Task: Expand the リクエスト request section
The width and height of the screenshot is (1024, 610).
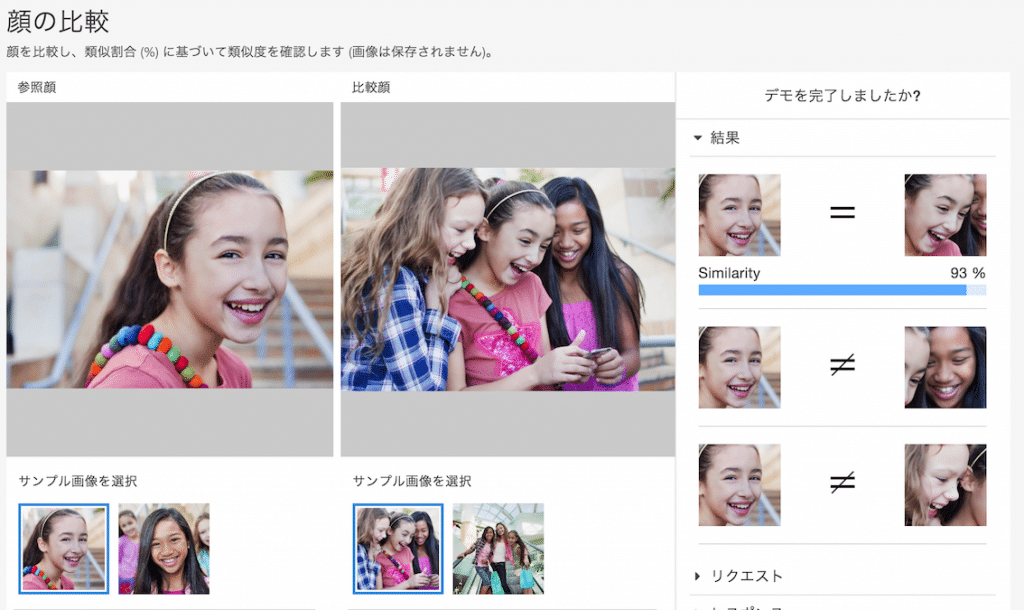Action: click(738, 576)
